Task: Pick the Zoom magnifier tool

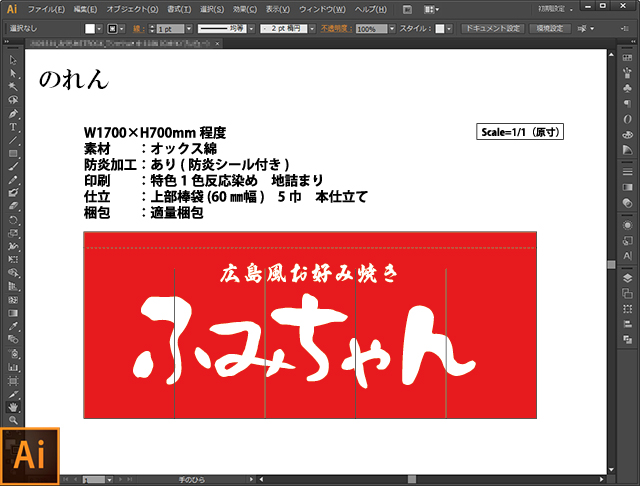Action: tap(13, 420)
